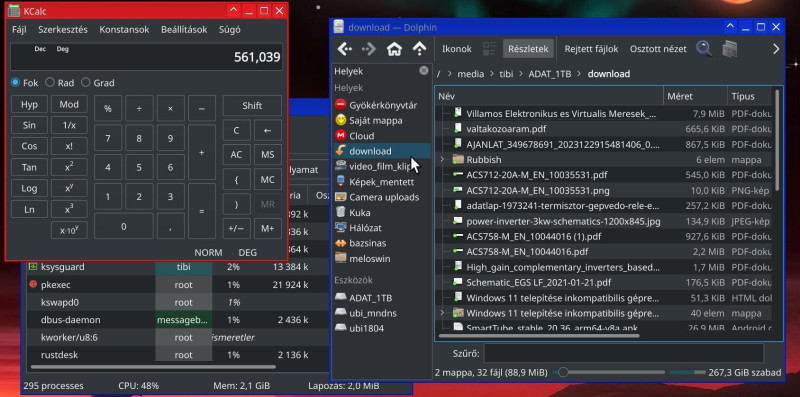Select ubi1804 device
The width and height of the screenshot is (800, 397).
(x=382, y=328)
